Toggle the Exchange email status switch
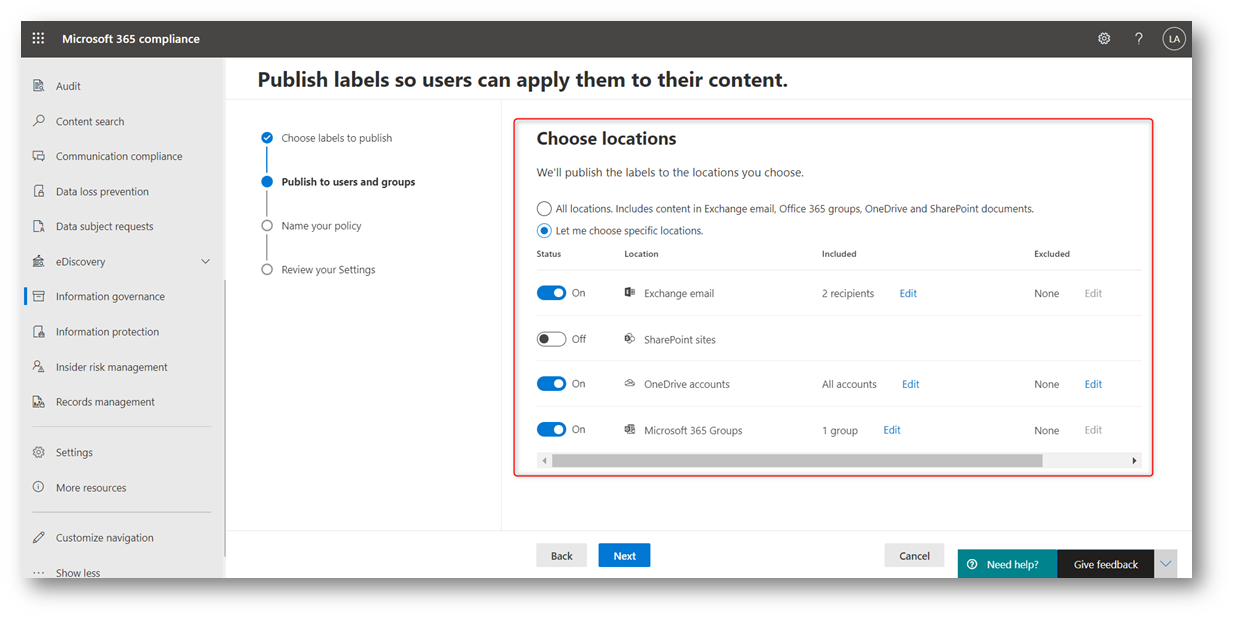1234x620 pixels. pos(551,293)
